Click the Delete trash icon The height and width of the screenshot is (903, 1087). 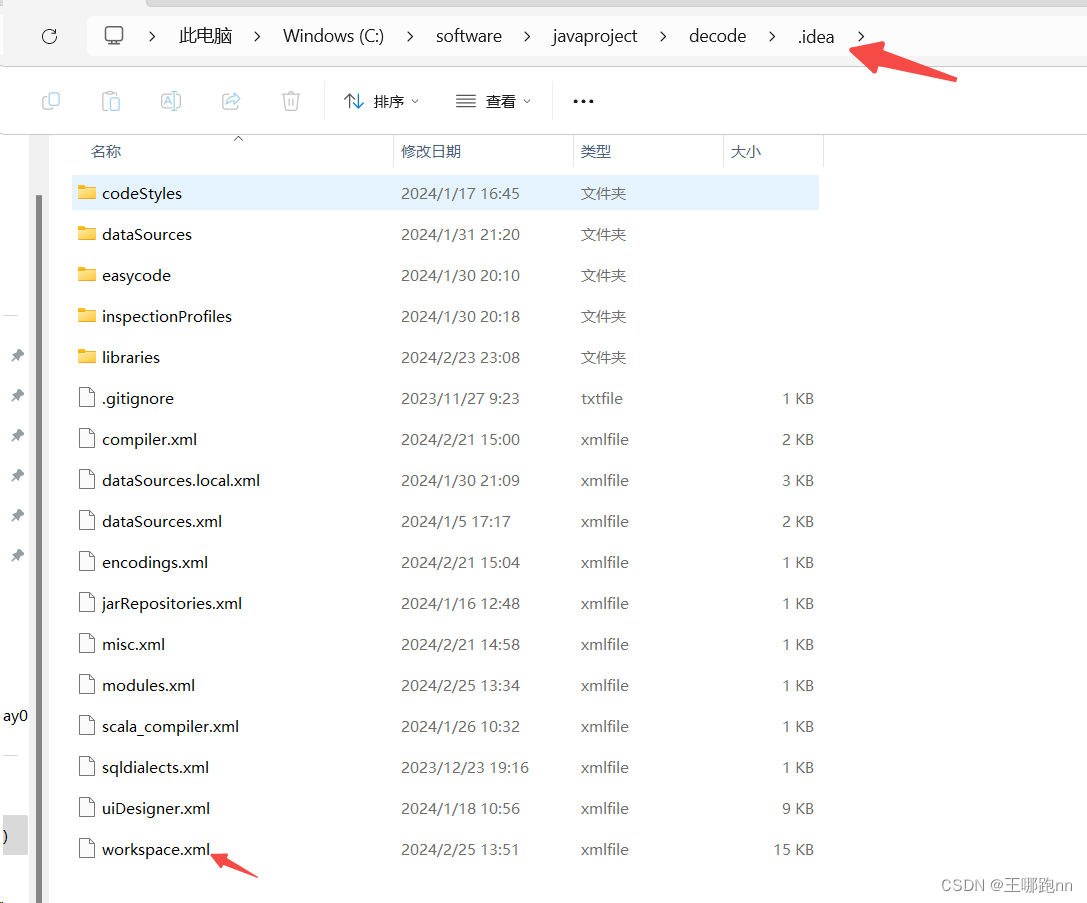coord(290,101)
